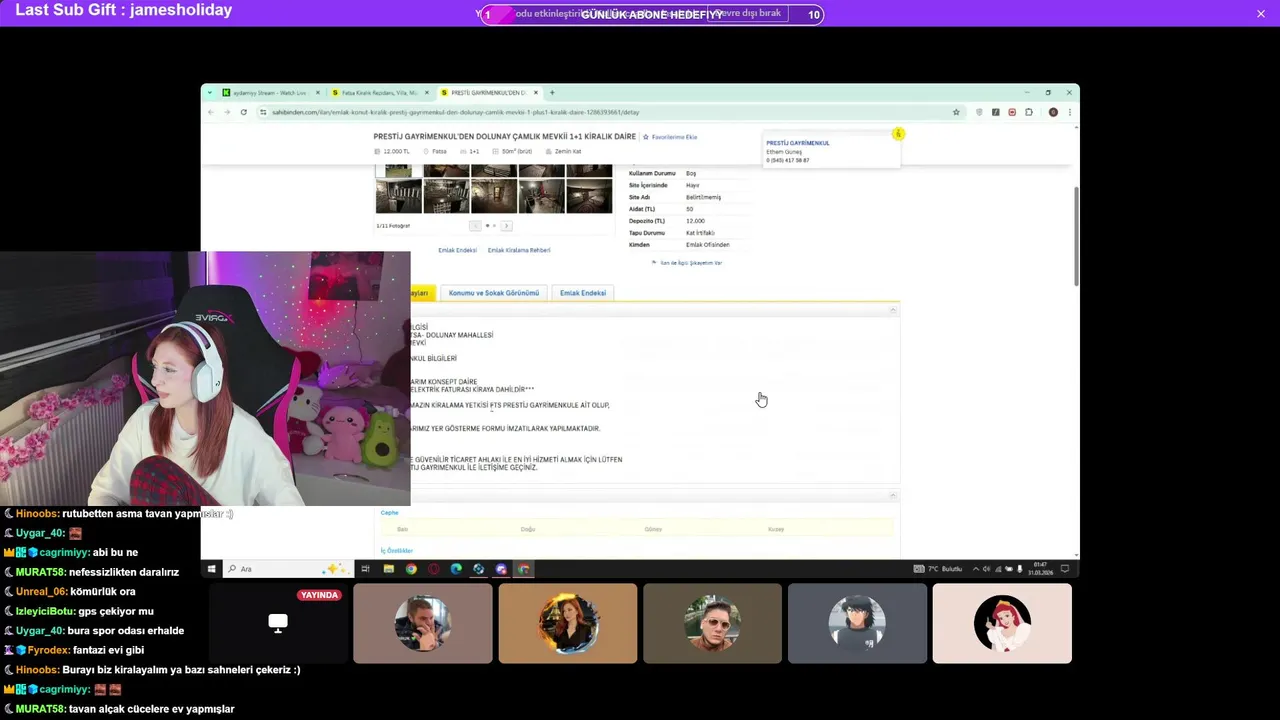Open the Windows Start menu

pyautogui.click(x=211, y=569)
